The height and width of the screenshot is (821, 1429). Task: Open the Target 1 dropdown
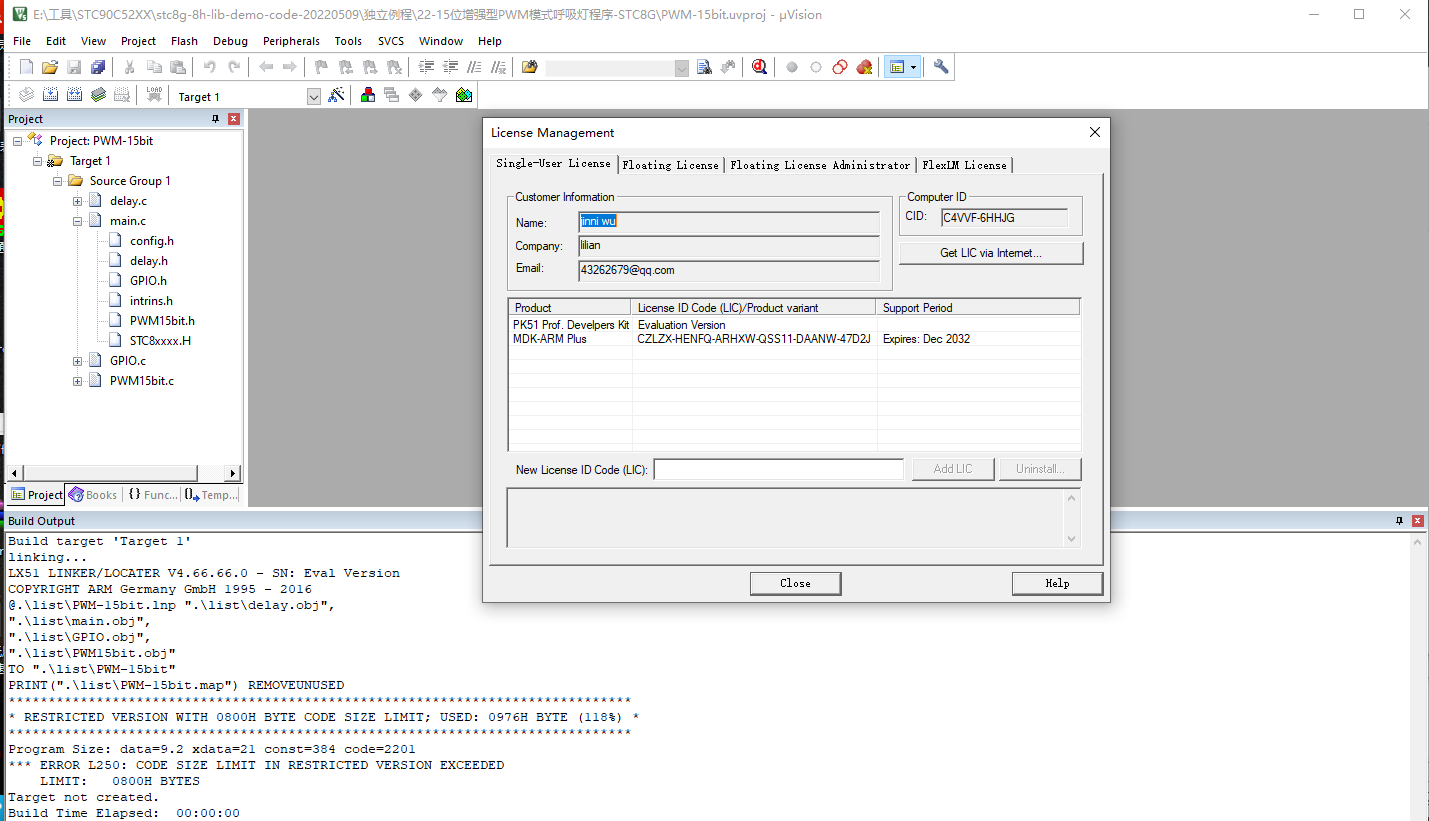click(313, 97)
